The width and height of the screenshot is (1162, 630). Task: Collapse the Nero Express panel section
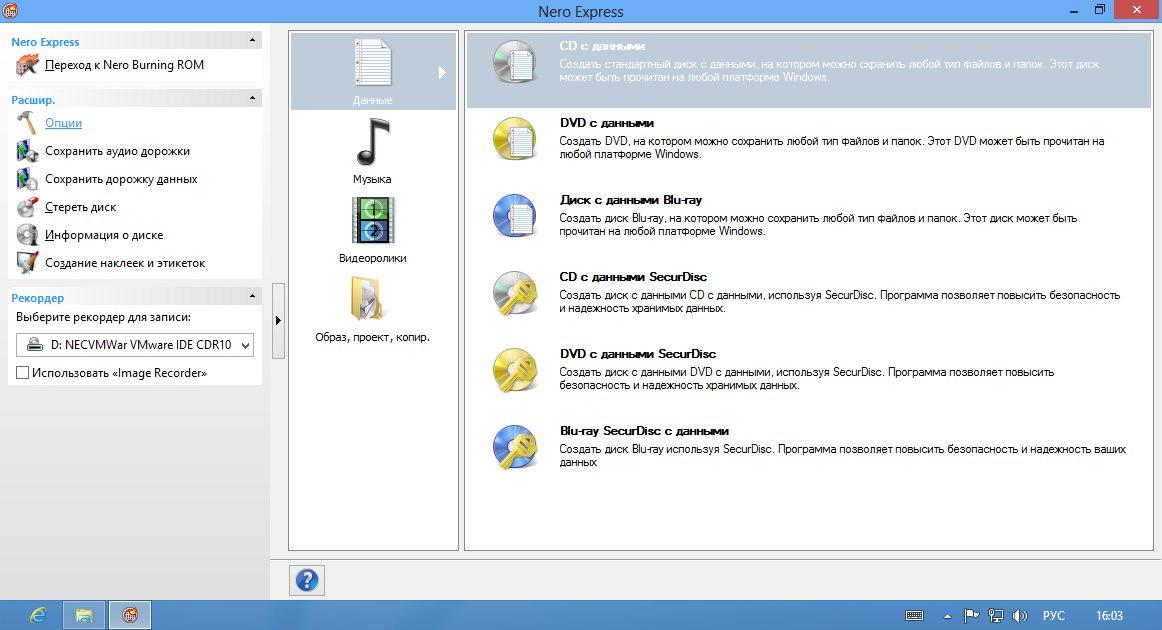coord(252,40)
